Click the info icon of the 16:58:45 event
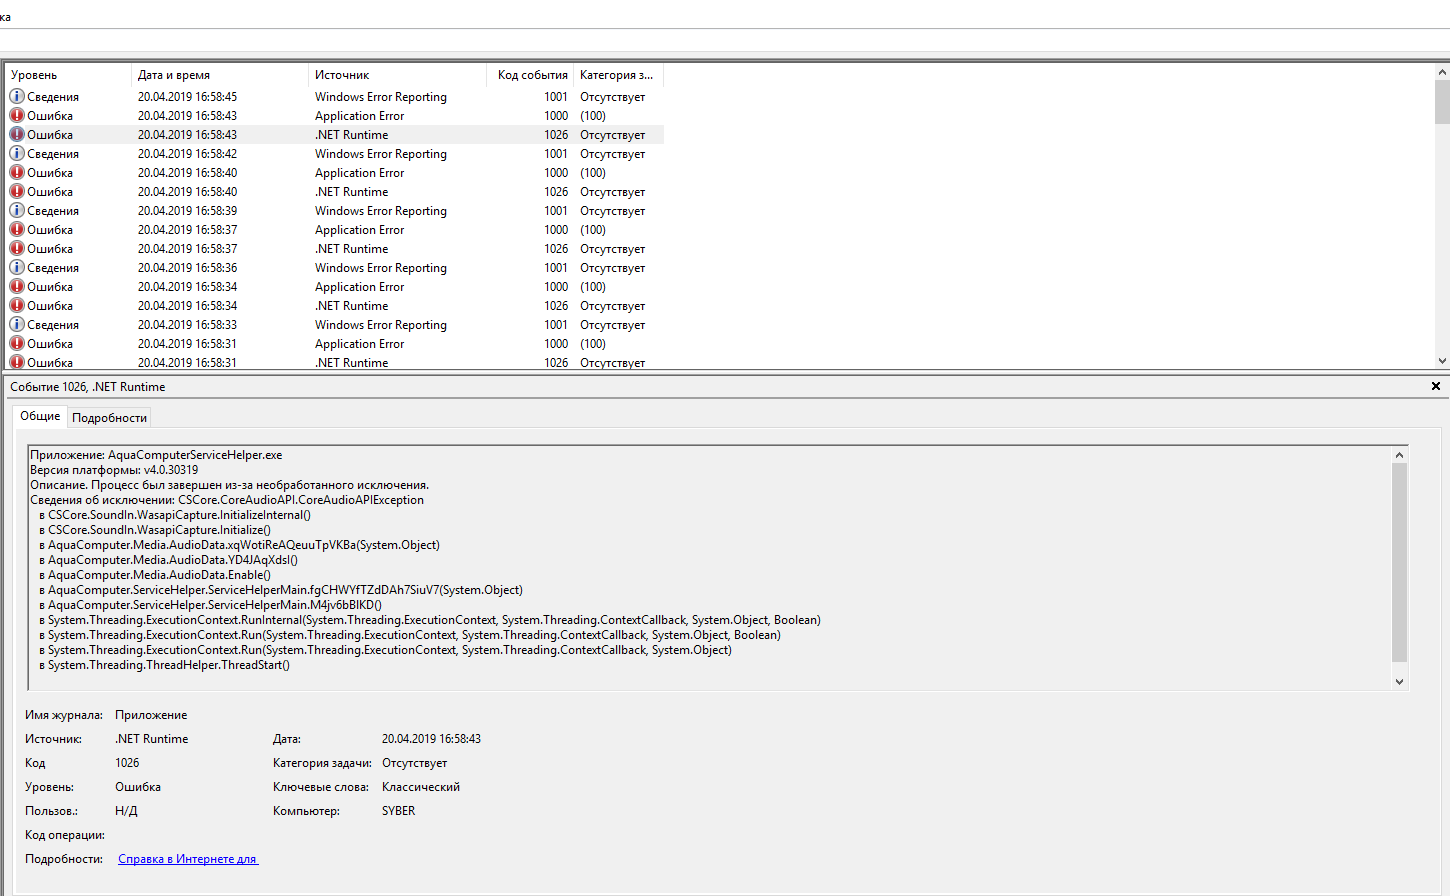Image resolution: width=1450 pixels, height=896 pixels. [x=17, y=97]
